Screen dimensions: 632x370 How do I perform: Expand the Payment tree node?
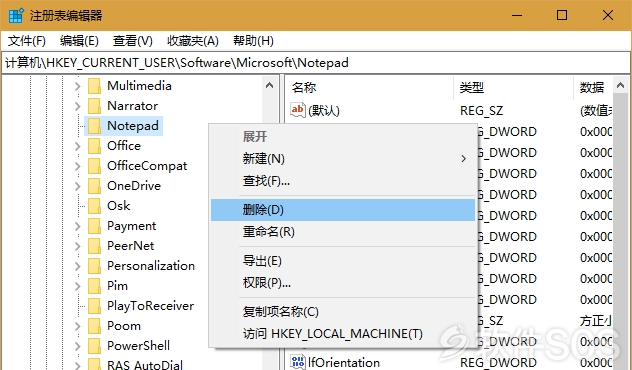(x=78, y=226)
